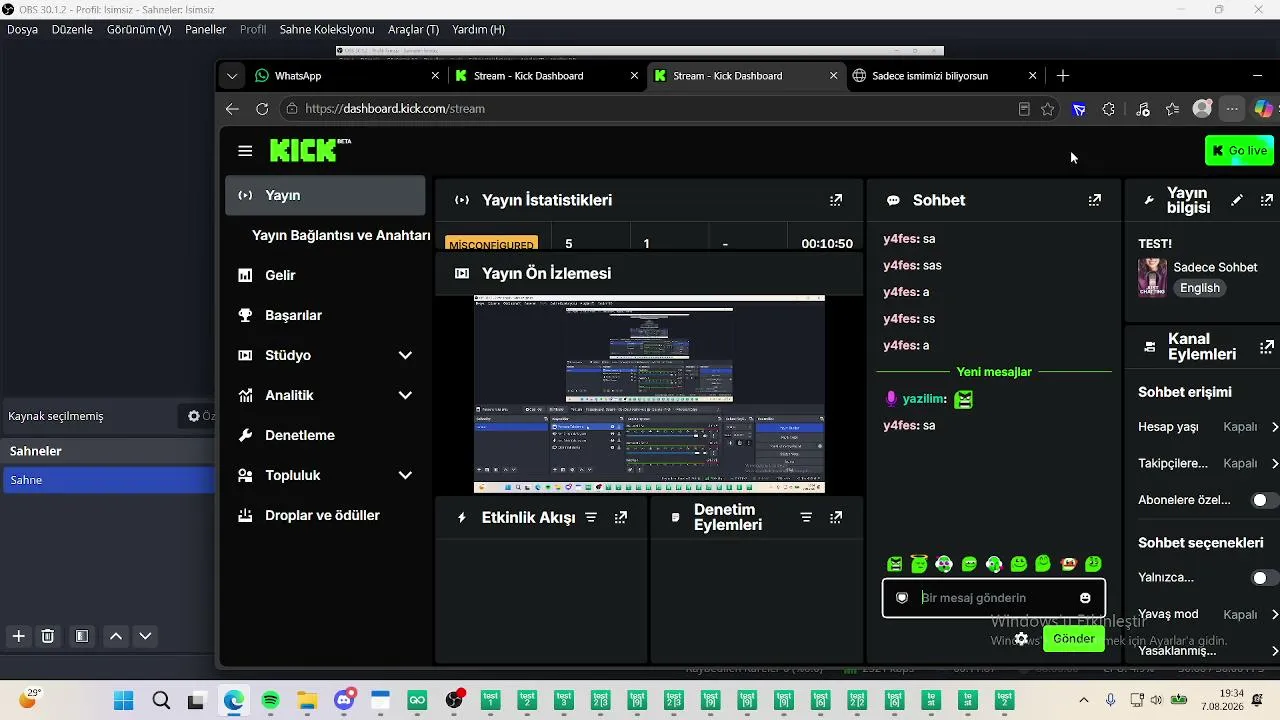The height and width of the screenshot is (720, 1280).
Task: Edit stream info with the pencil icon
Action: 1237,200
